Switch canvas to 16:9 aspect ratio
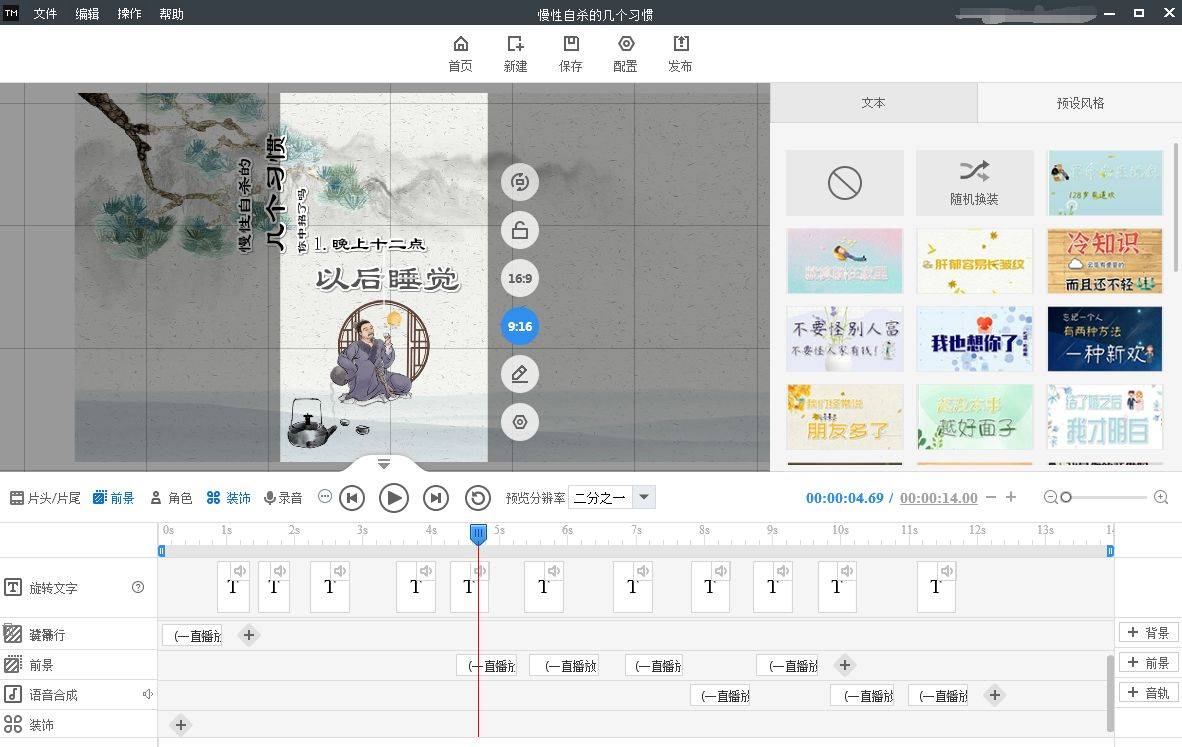 coord(519,278)
